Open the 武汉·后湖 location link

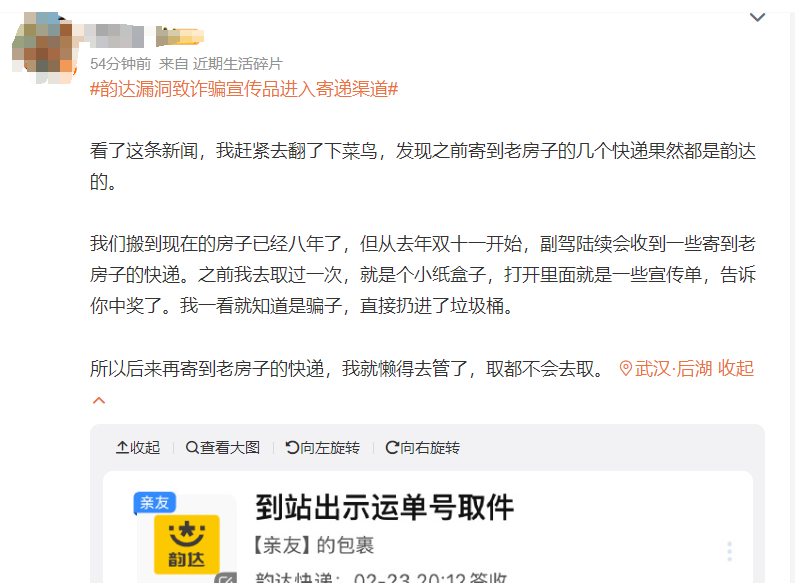[x=673, y=369]
